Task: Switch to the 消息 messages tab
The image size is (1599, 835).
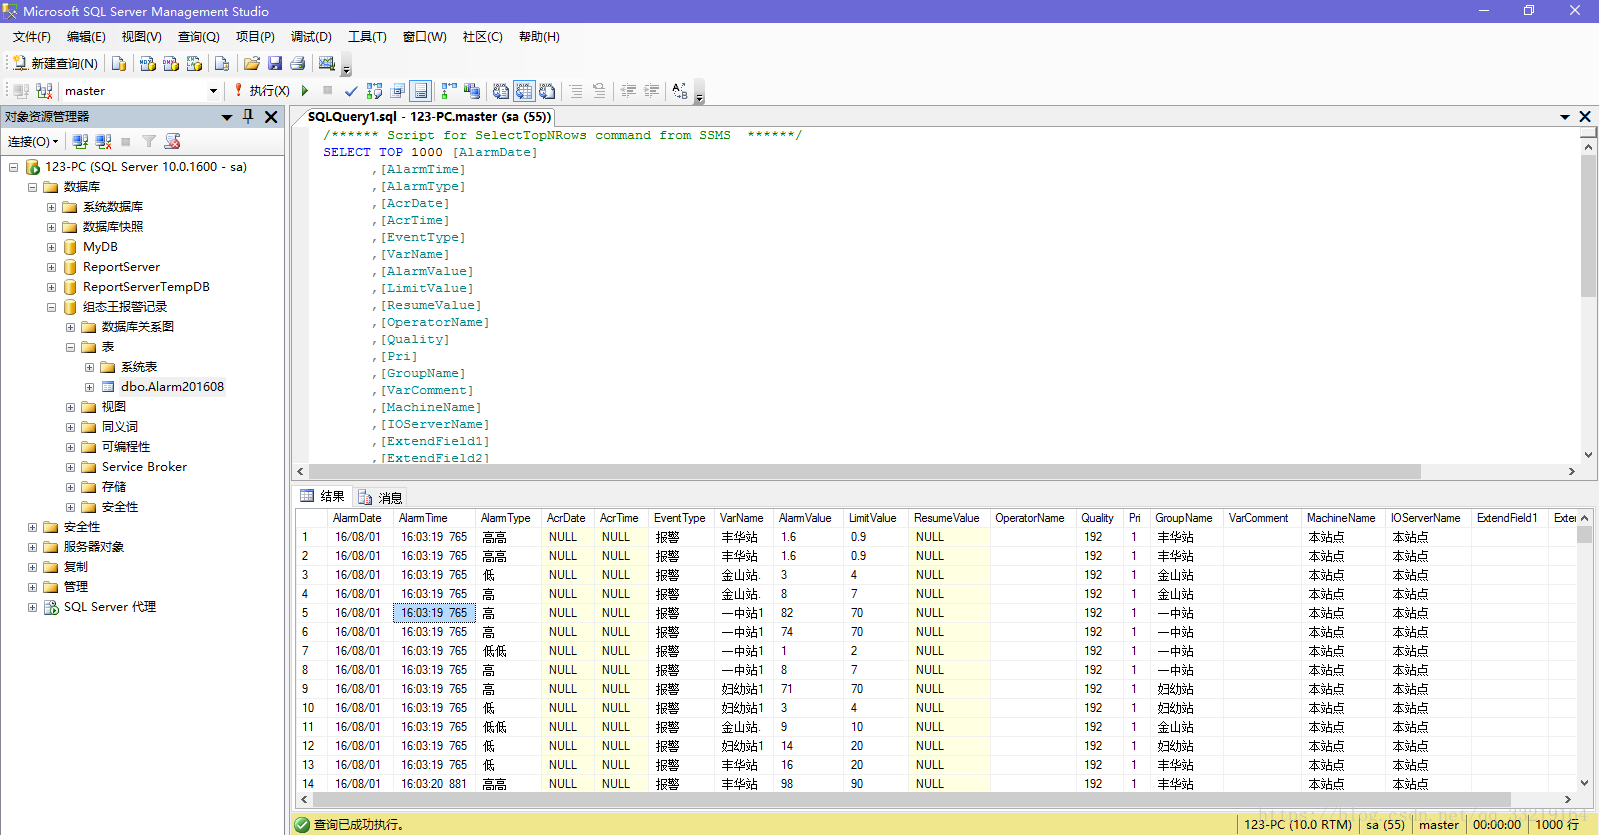Action: tap(380, 497)
